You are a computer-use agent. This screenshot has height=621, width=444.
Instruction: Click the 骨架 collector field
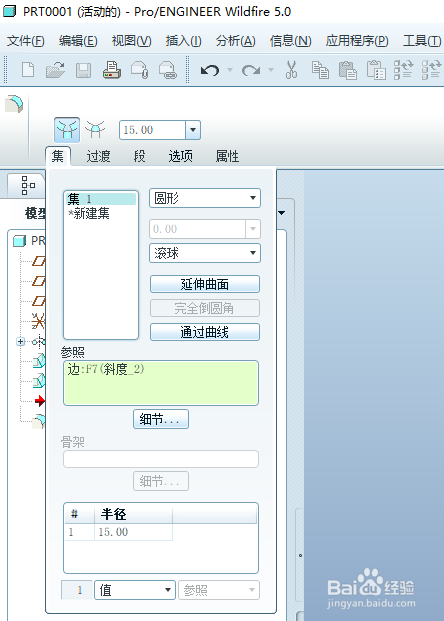161,459
